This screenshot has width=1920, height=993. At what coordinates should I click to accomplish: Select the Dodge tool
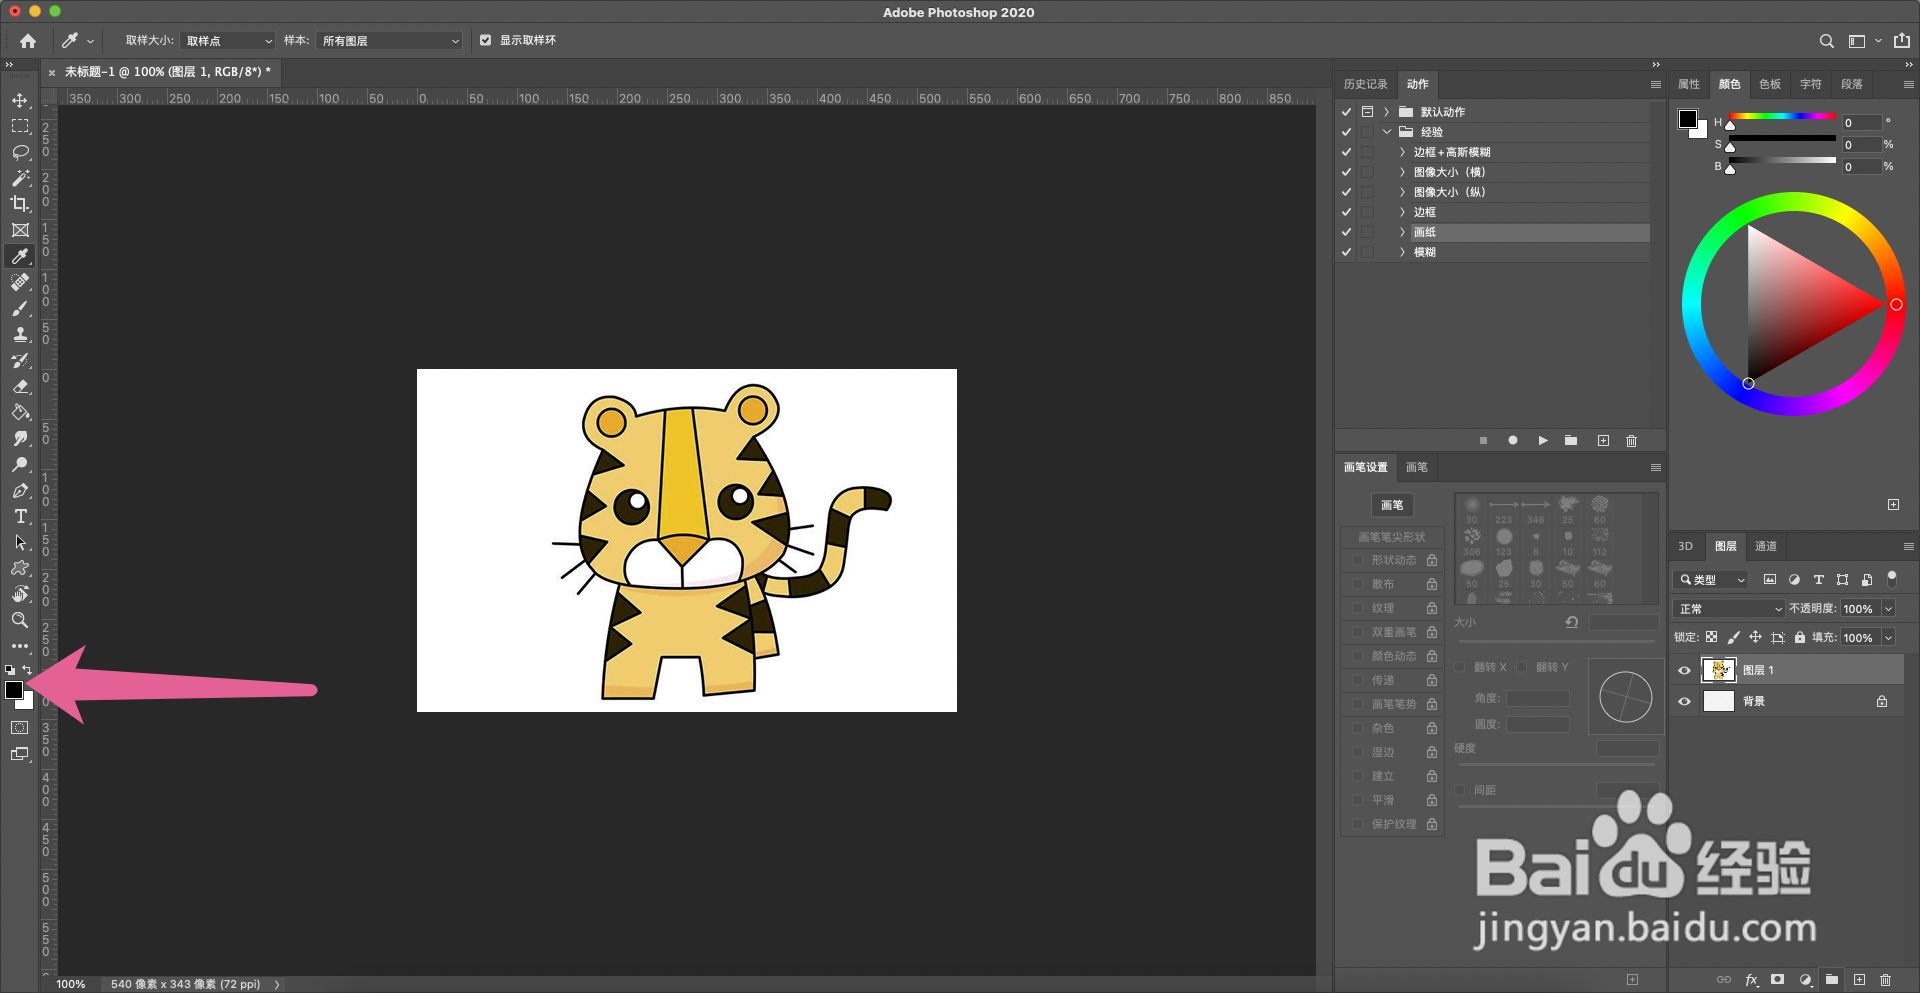point(20,464)
